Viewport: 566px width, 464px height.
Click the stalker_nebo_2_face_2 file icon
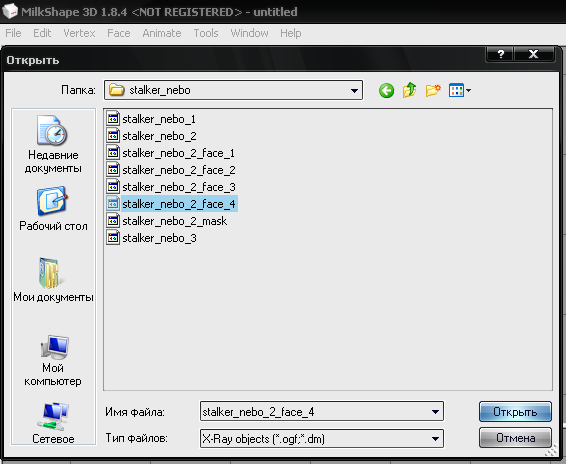coord(113,169)
